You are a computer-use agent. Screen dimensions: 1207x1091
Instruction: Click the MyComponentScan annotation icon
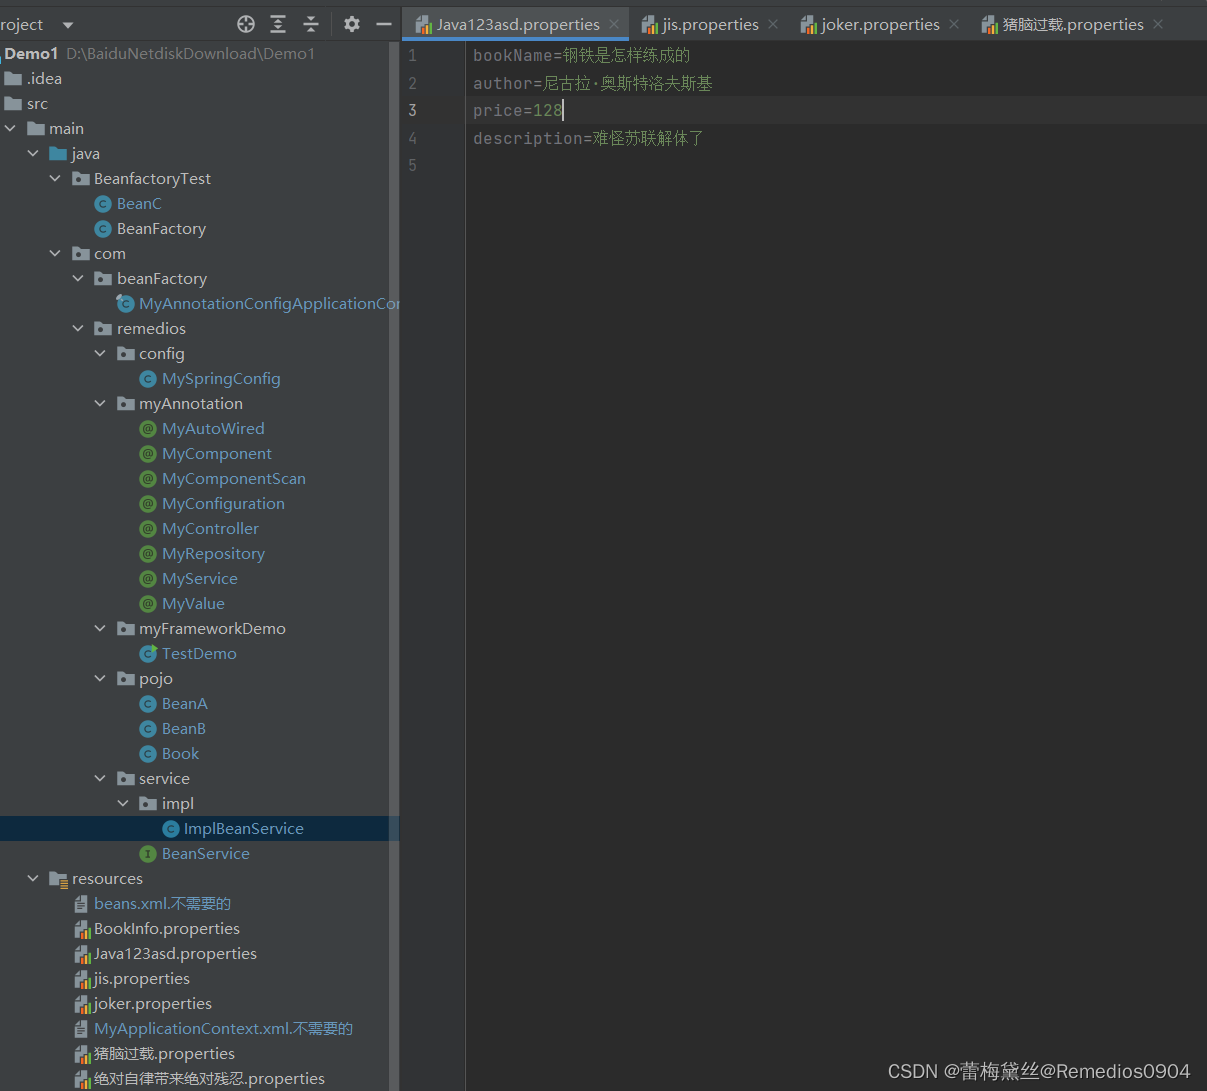[x=148, y=479]
